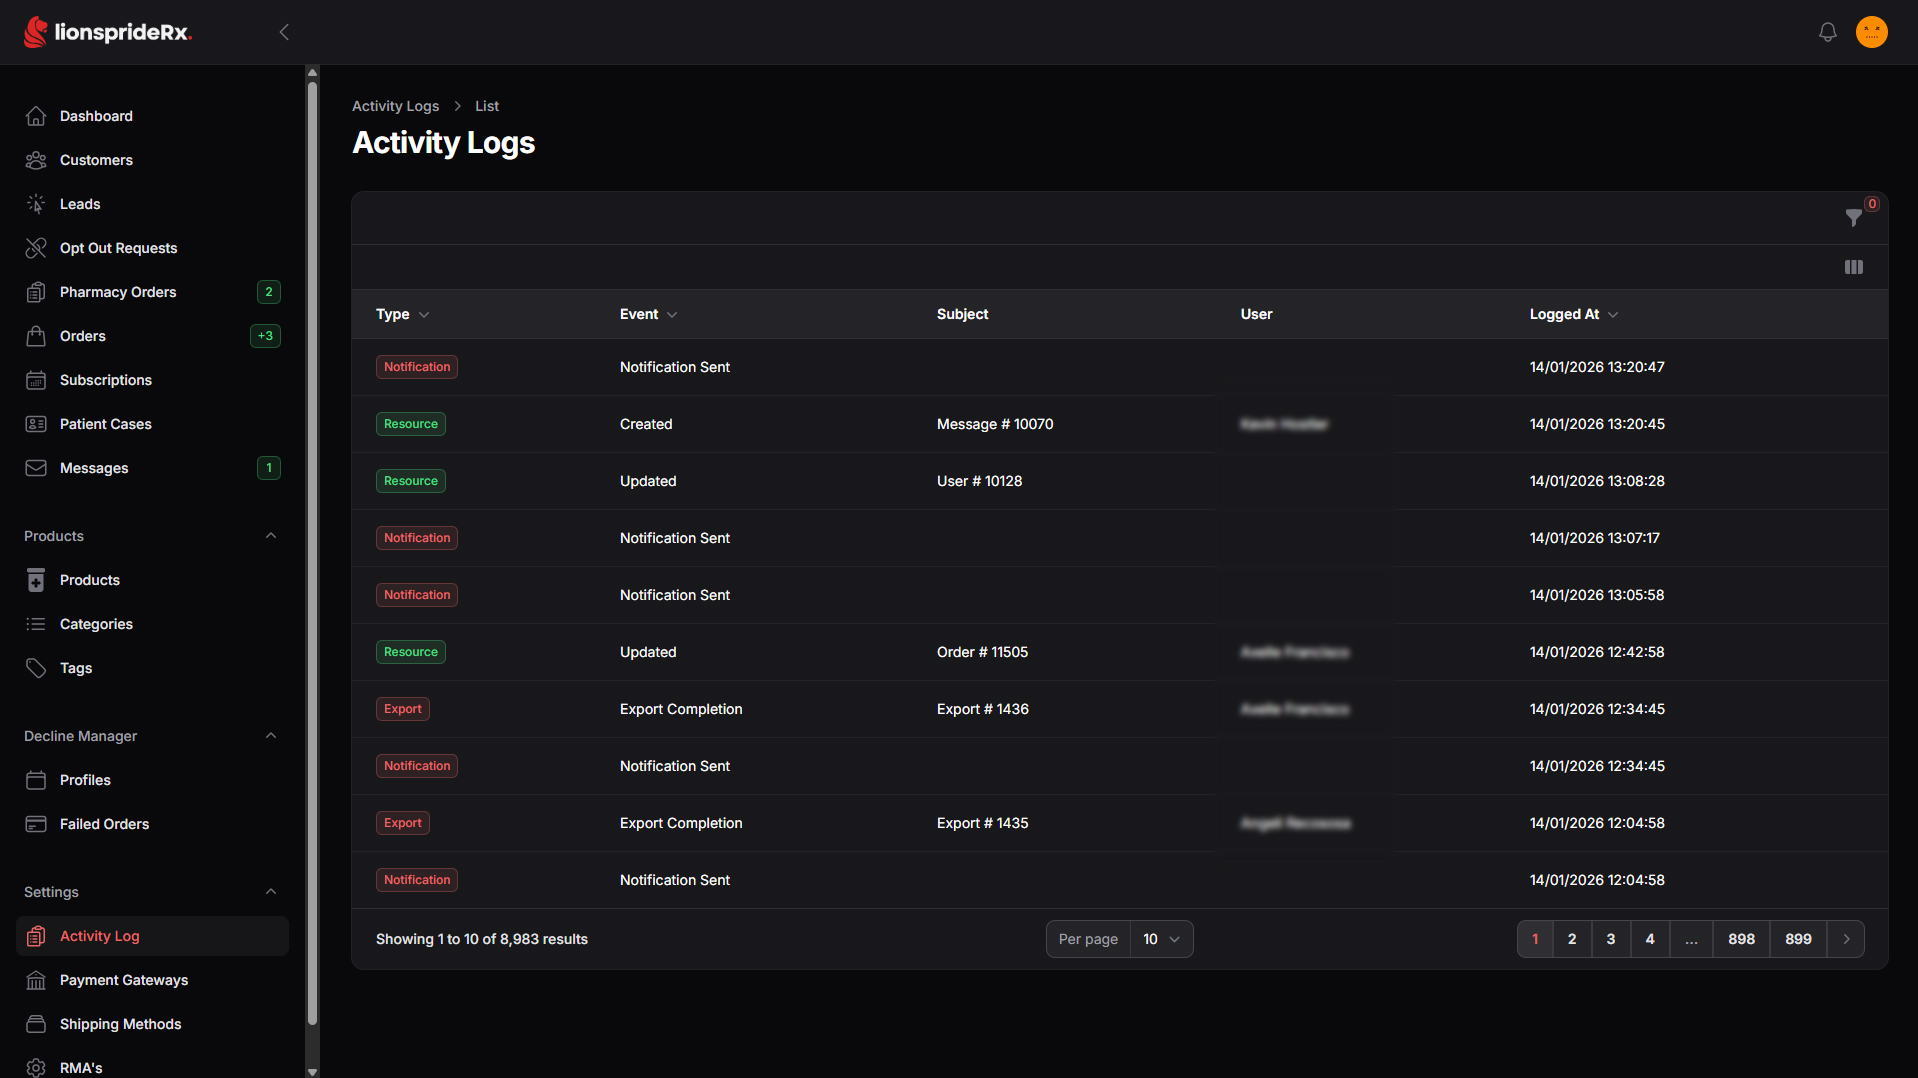Open the notifications bell icon
1918x1078 pixels.
[1827, 32]
